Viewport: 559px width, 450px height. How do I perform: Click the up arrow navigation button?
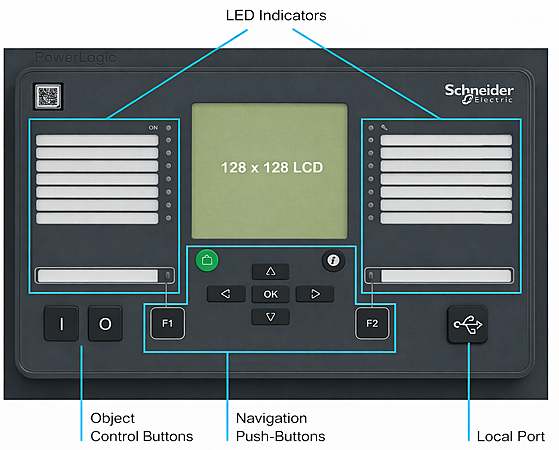[x=271, y=272]
